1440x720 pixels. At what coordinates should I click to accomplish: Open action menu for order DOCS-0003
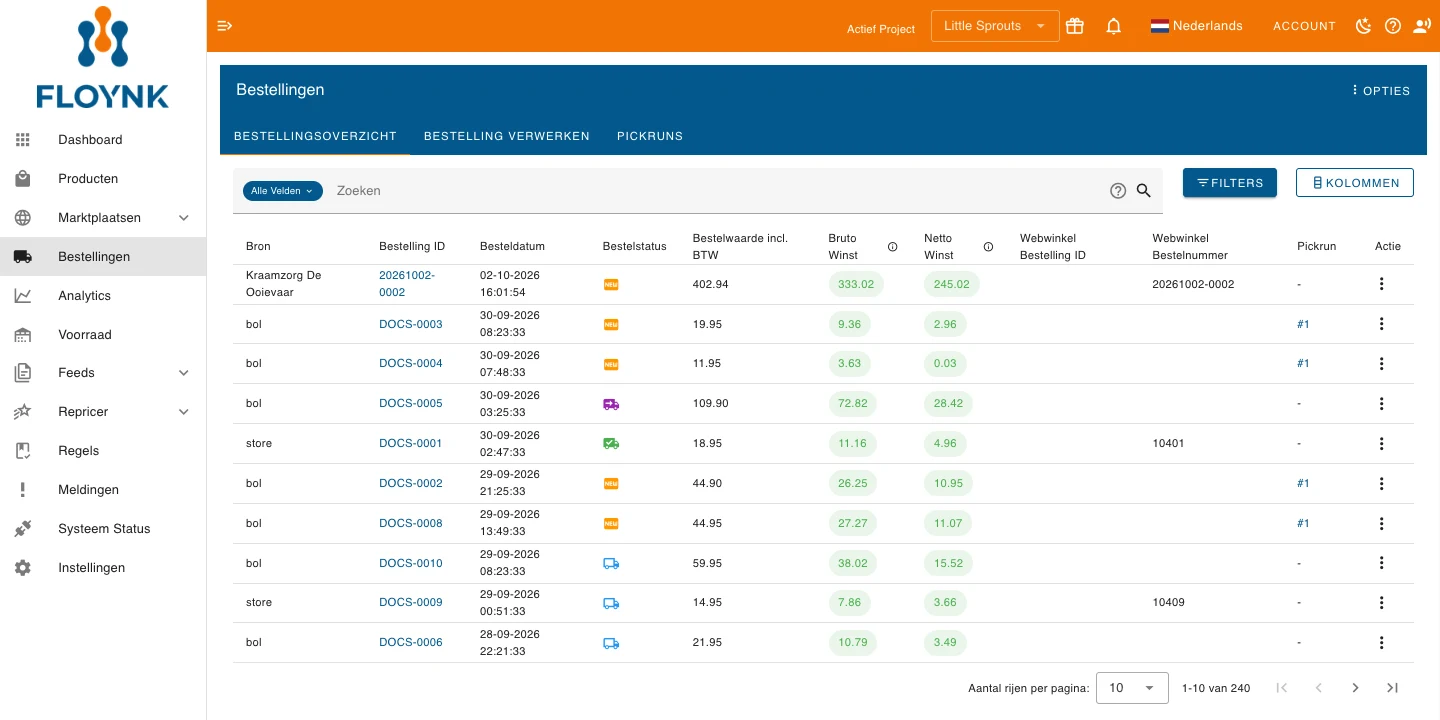tap(1382, 324)
